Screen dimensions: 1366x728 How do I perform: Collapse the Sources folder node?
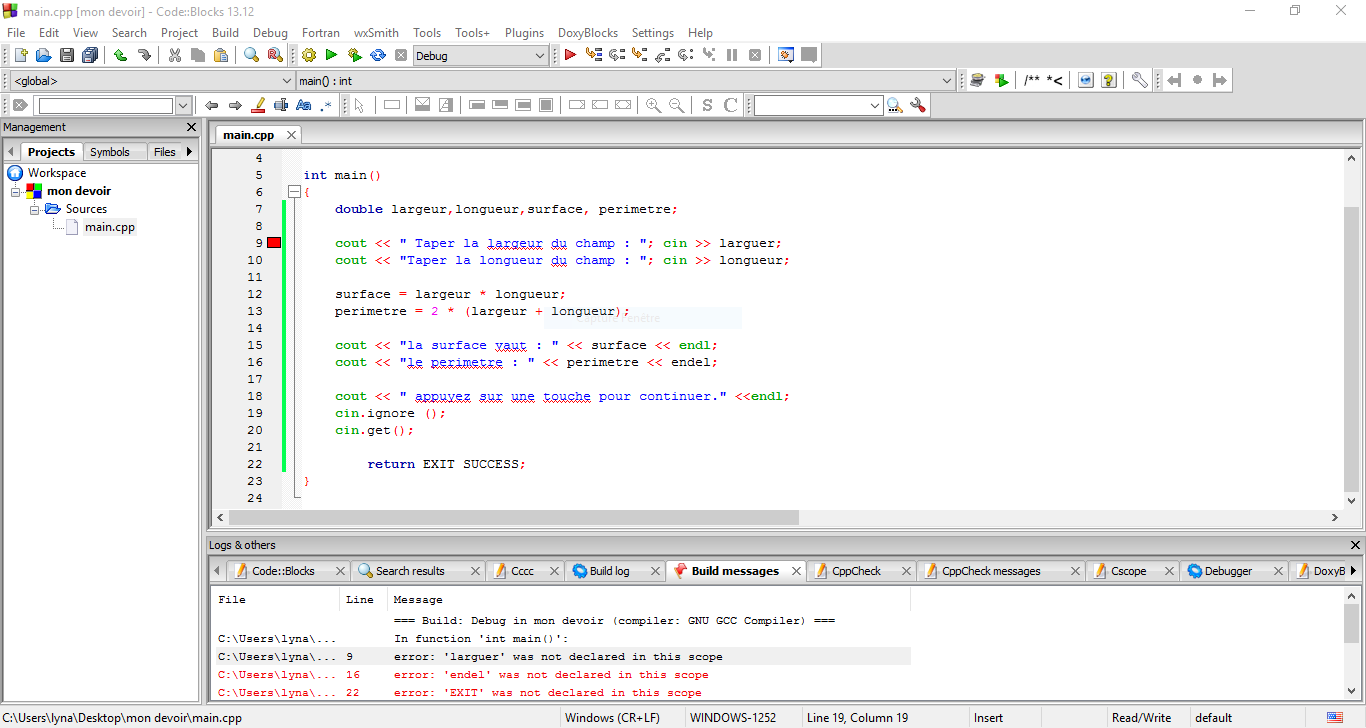pos(34,209)
